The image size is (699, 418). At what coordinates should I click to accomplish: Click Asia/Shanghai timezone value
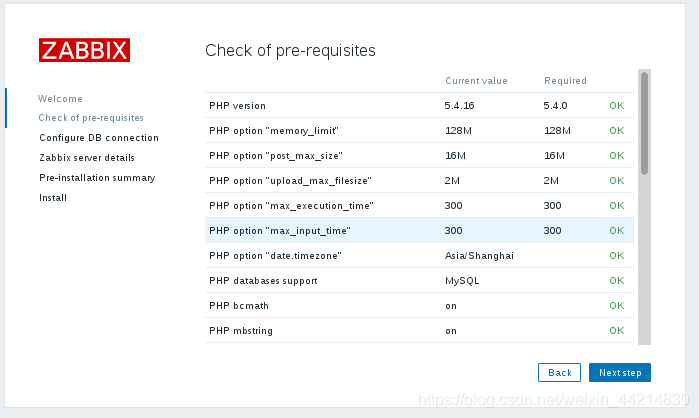pos(479,256)
